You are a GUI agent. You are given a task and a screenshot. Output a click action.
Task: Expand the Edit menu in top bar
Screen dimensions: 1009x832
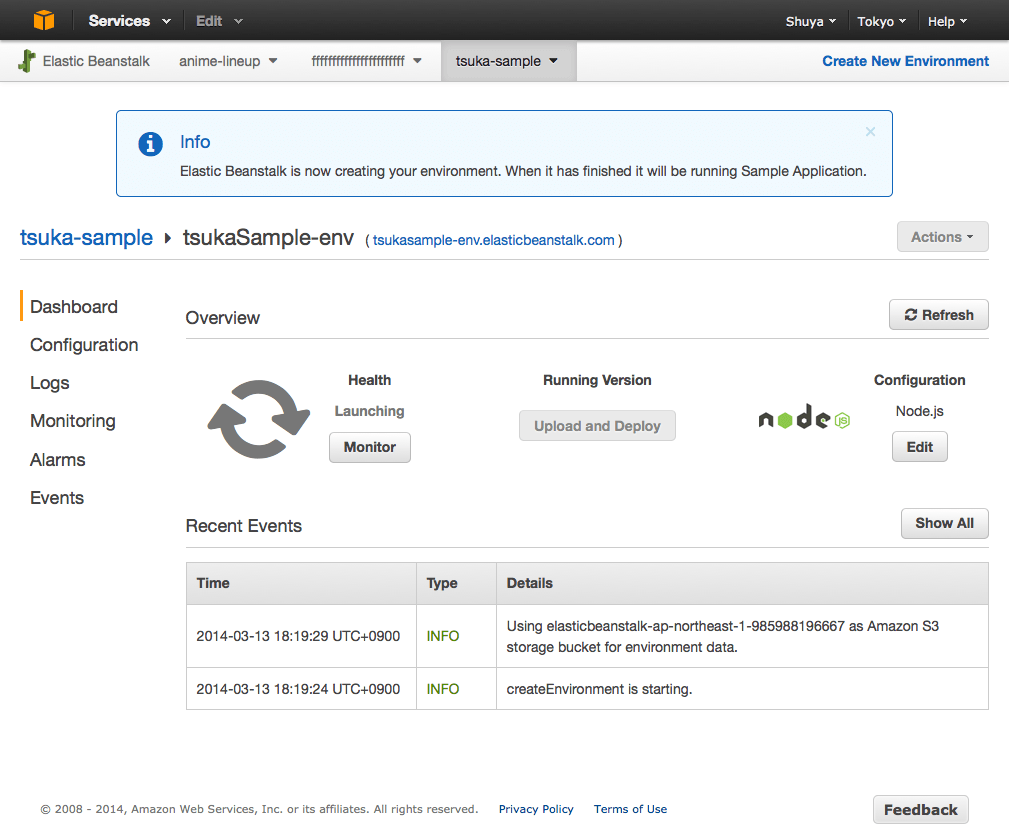tap(219, 21)
